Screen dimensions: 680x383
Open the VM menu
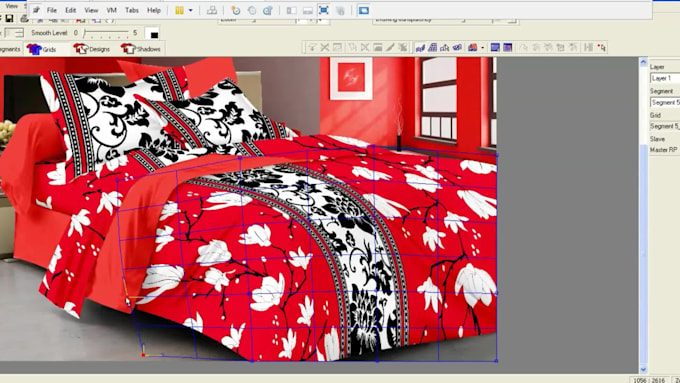point(111,10)
